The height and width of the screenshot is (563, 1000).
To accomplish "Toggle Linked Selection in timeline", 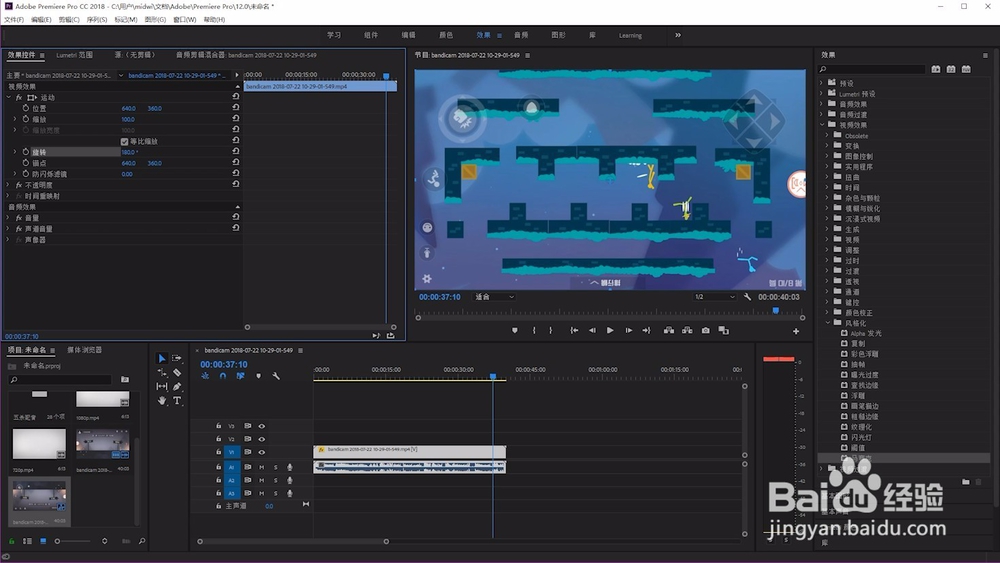I will point(240,376).
